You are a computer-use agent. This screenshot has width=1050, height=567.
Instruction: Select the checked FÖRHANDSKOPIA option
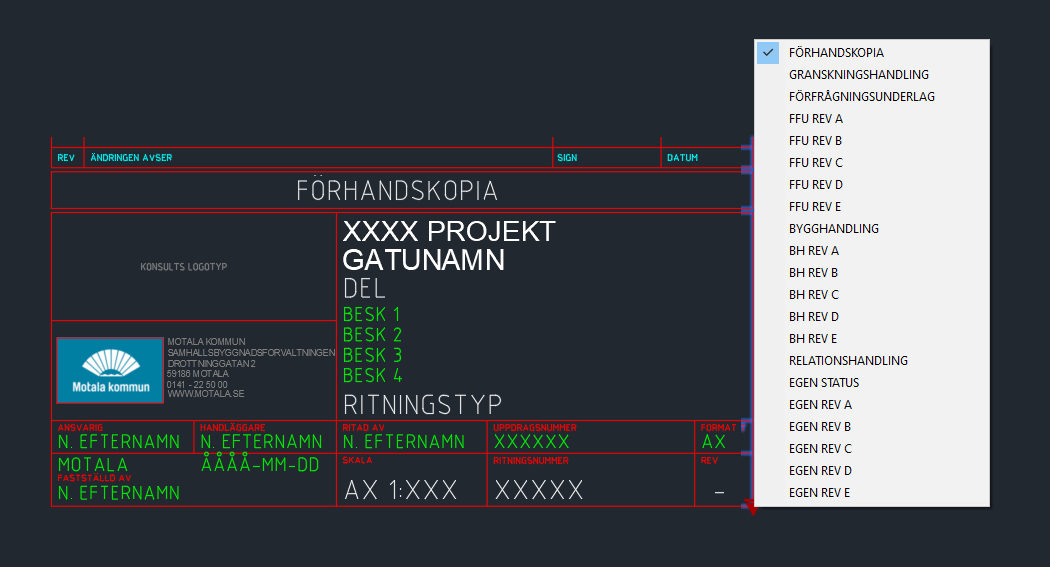pyautogui.click(x=836, y=53)
